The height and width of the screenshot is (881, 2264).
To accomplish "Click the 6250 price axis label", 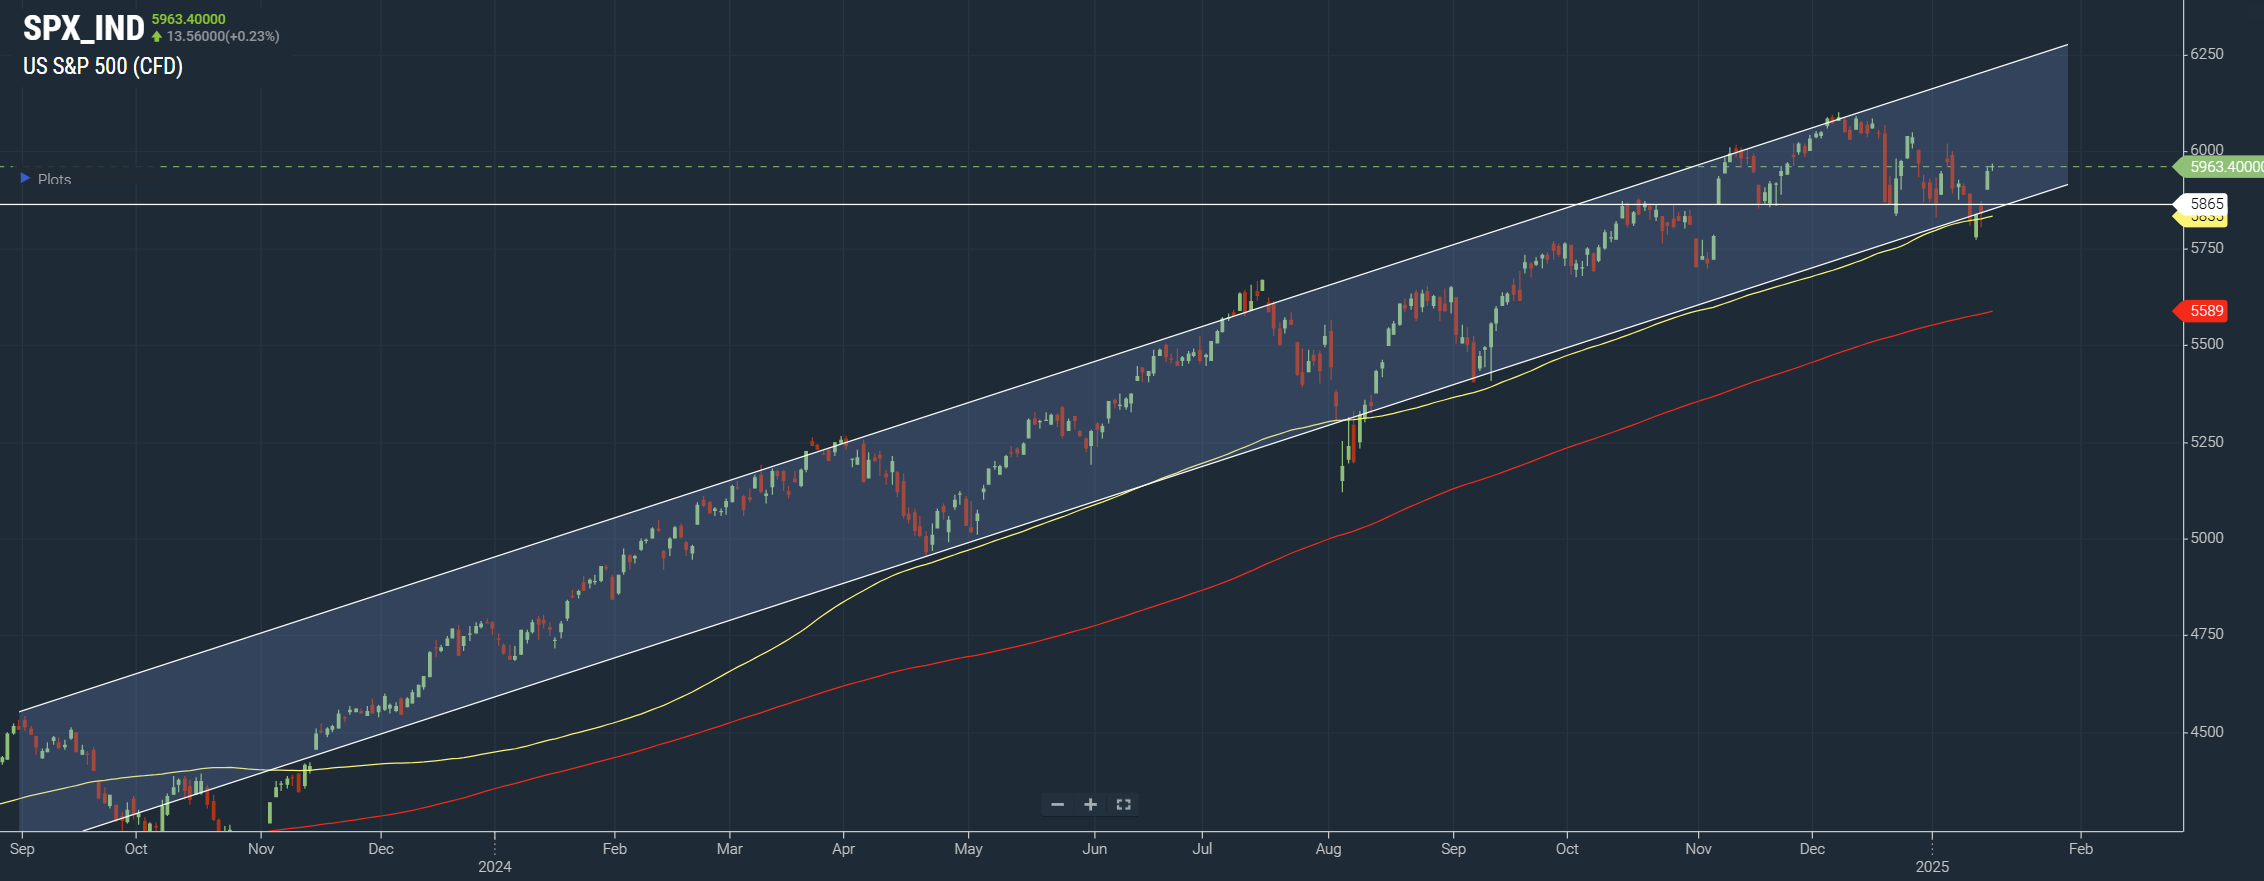I will coord(2207,54).
